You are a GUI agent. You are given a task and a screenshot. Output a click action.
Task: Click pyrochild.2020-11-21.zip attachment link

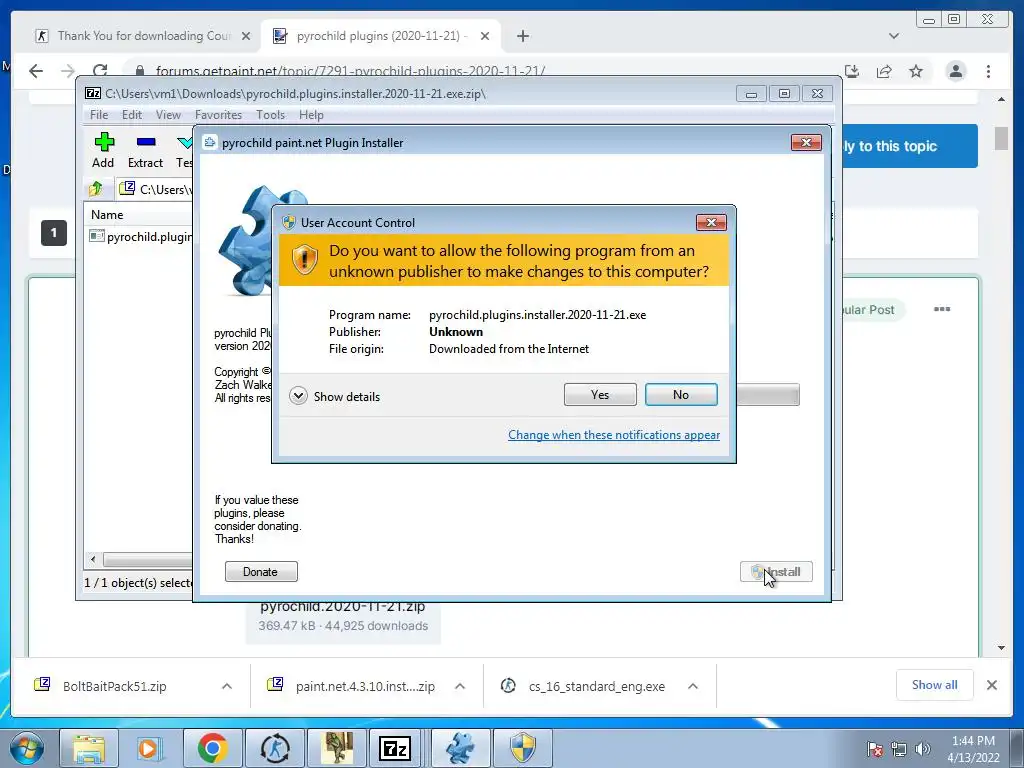(342, 607)
